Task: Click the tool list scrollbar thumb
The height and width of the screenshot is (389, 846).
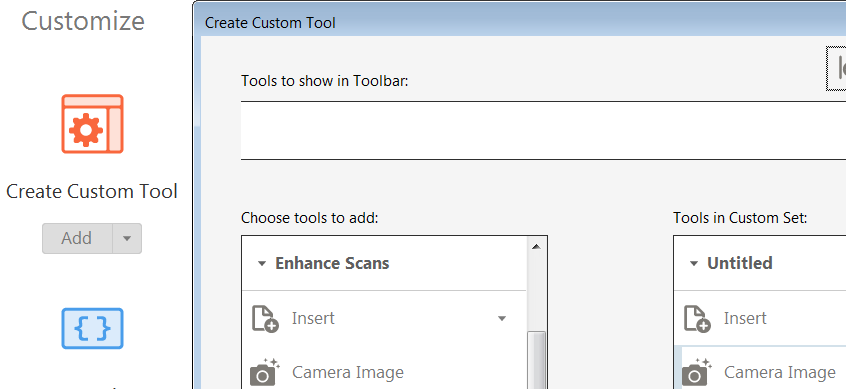Action: pos(536,360)
